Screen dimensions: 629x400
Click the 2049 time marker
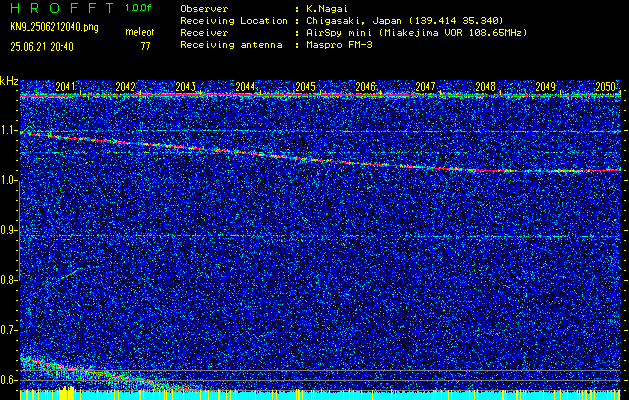click(x=545, y=86)
